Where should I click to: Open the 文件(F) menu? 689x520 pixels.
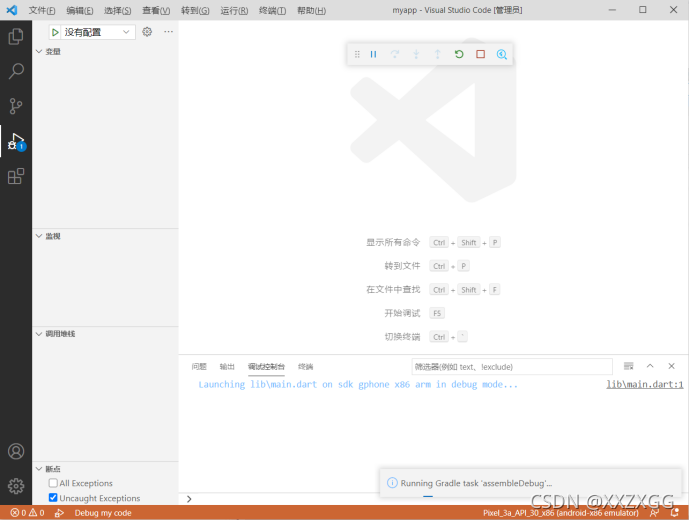42,10
